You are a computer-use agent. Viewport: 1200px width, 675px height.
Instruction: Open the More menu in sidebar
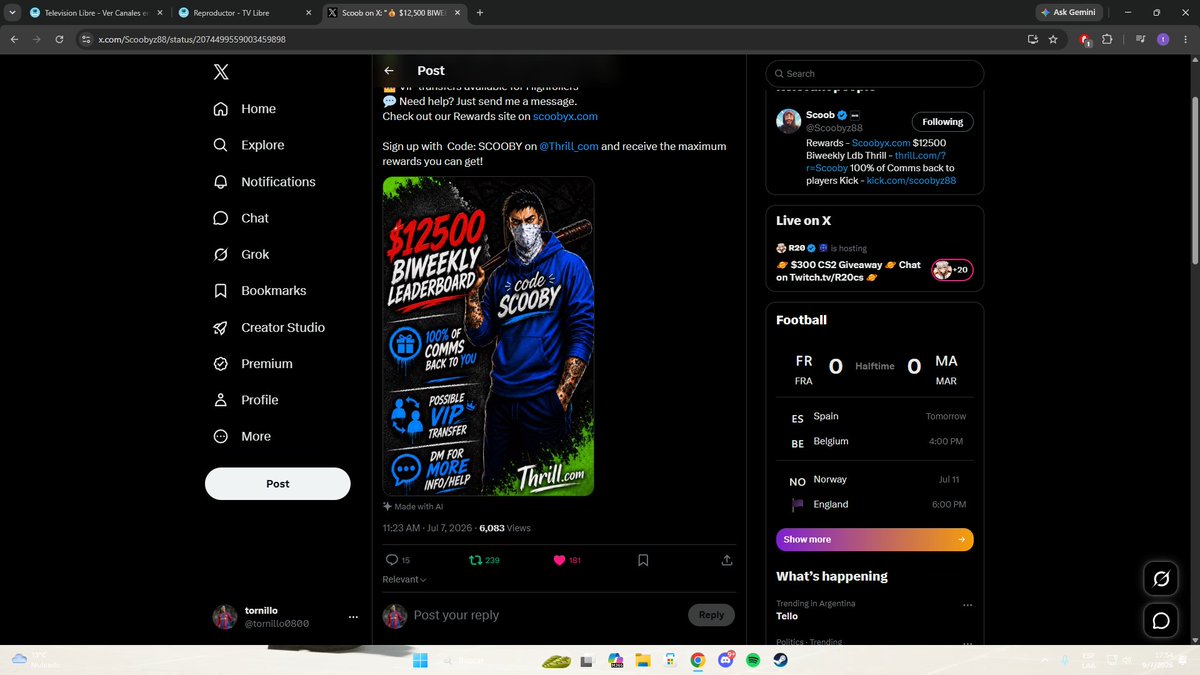[x=242, y=436]
